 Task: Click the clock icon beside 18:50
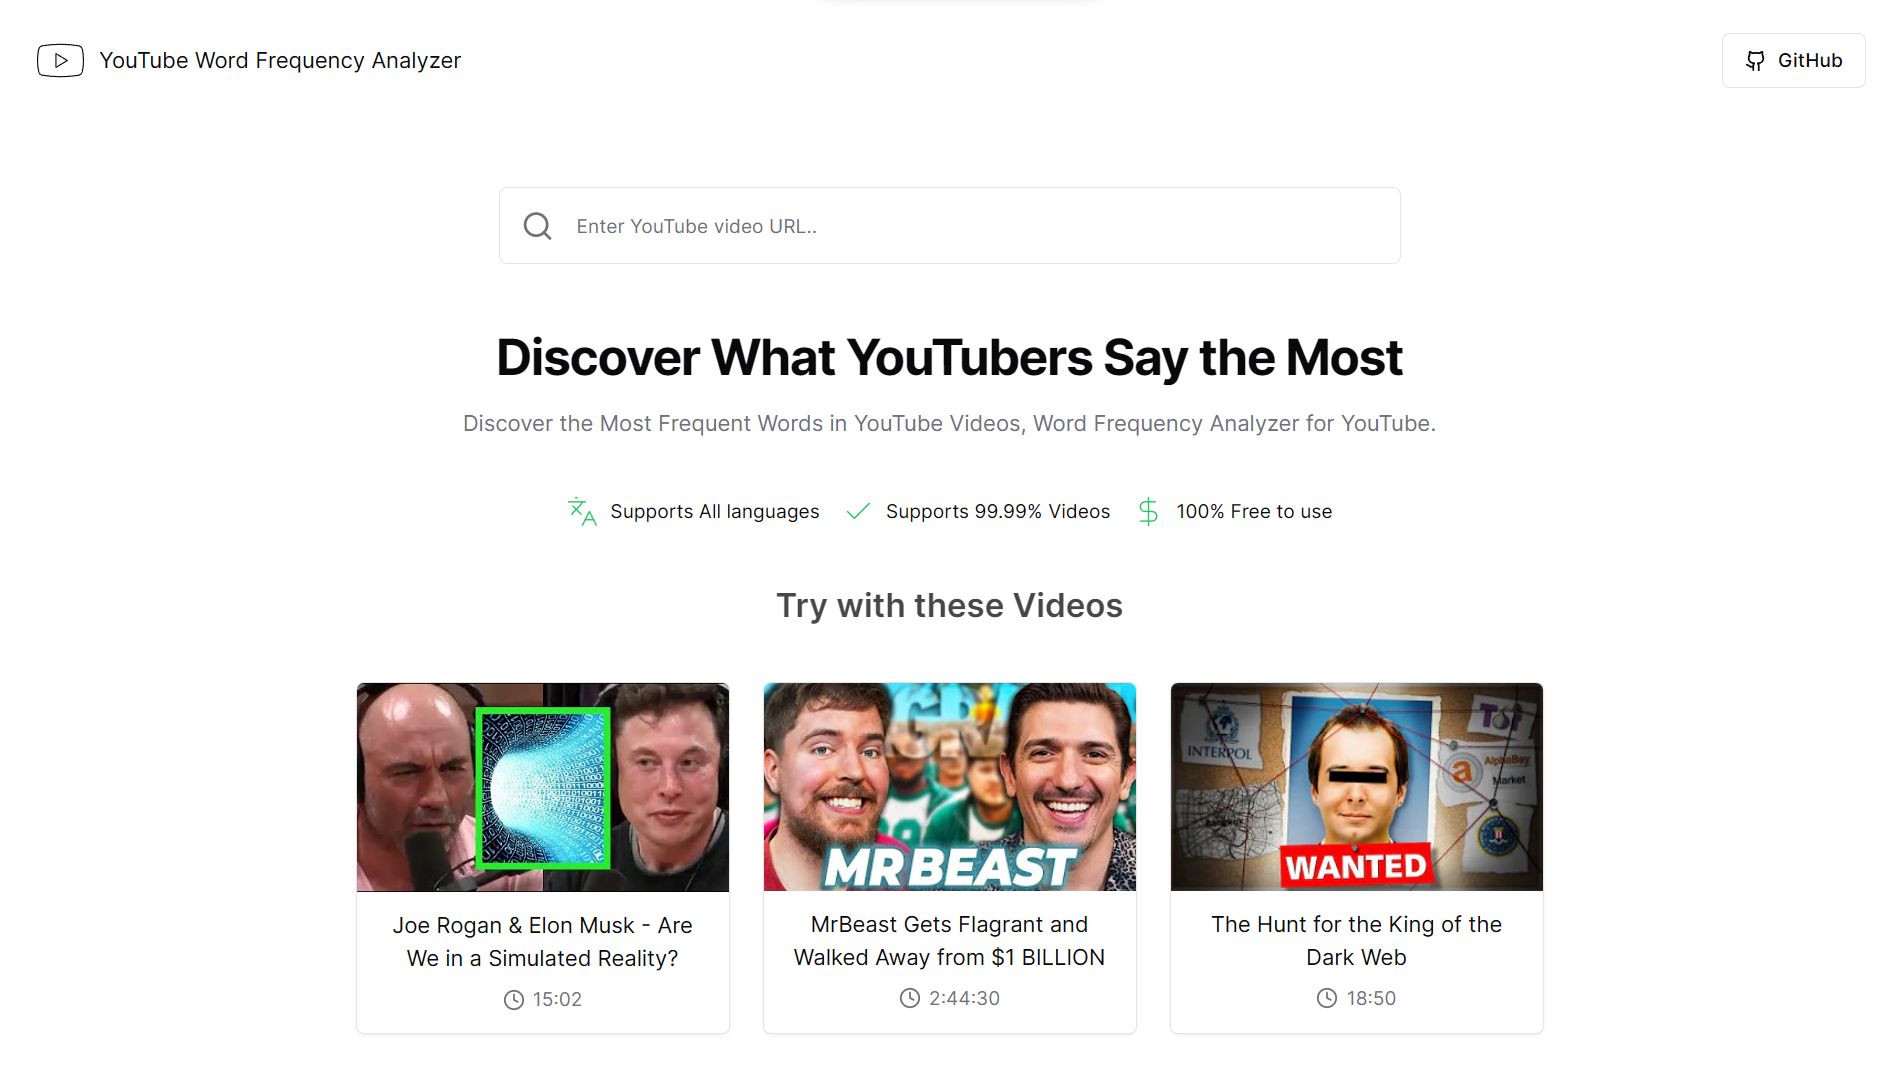click(x=1327, y=998)
